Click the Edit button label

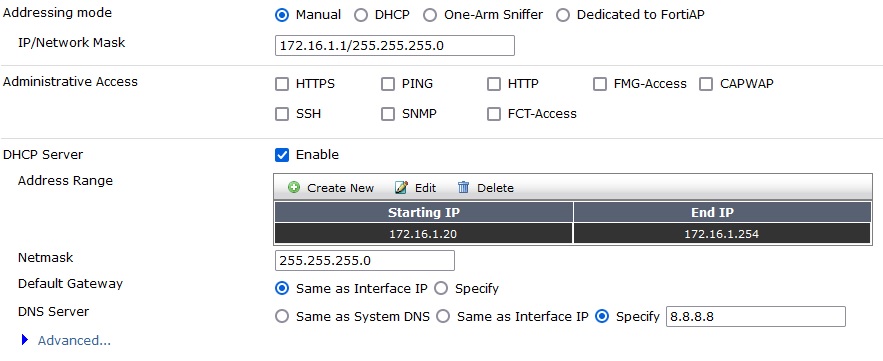425,188
